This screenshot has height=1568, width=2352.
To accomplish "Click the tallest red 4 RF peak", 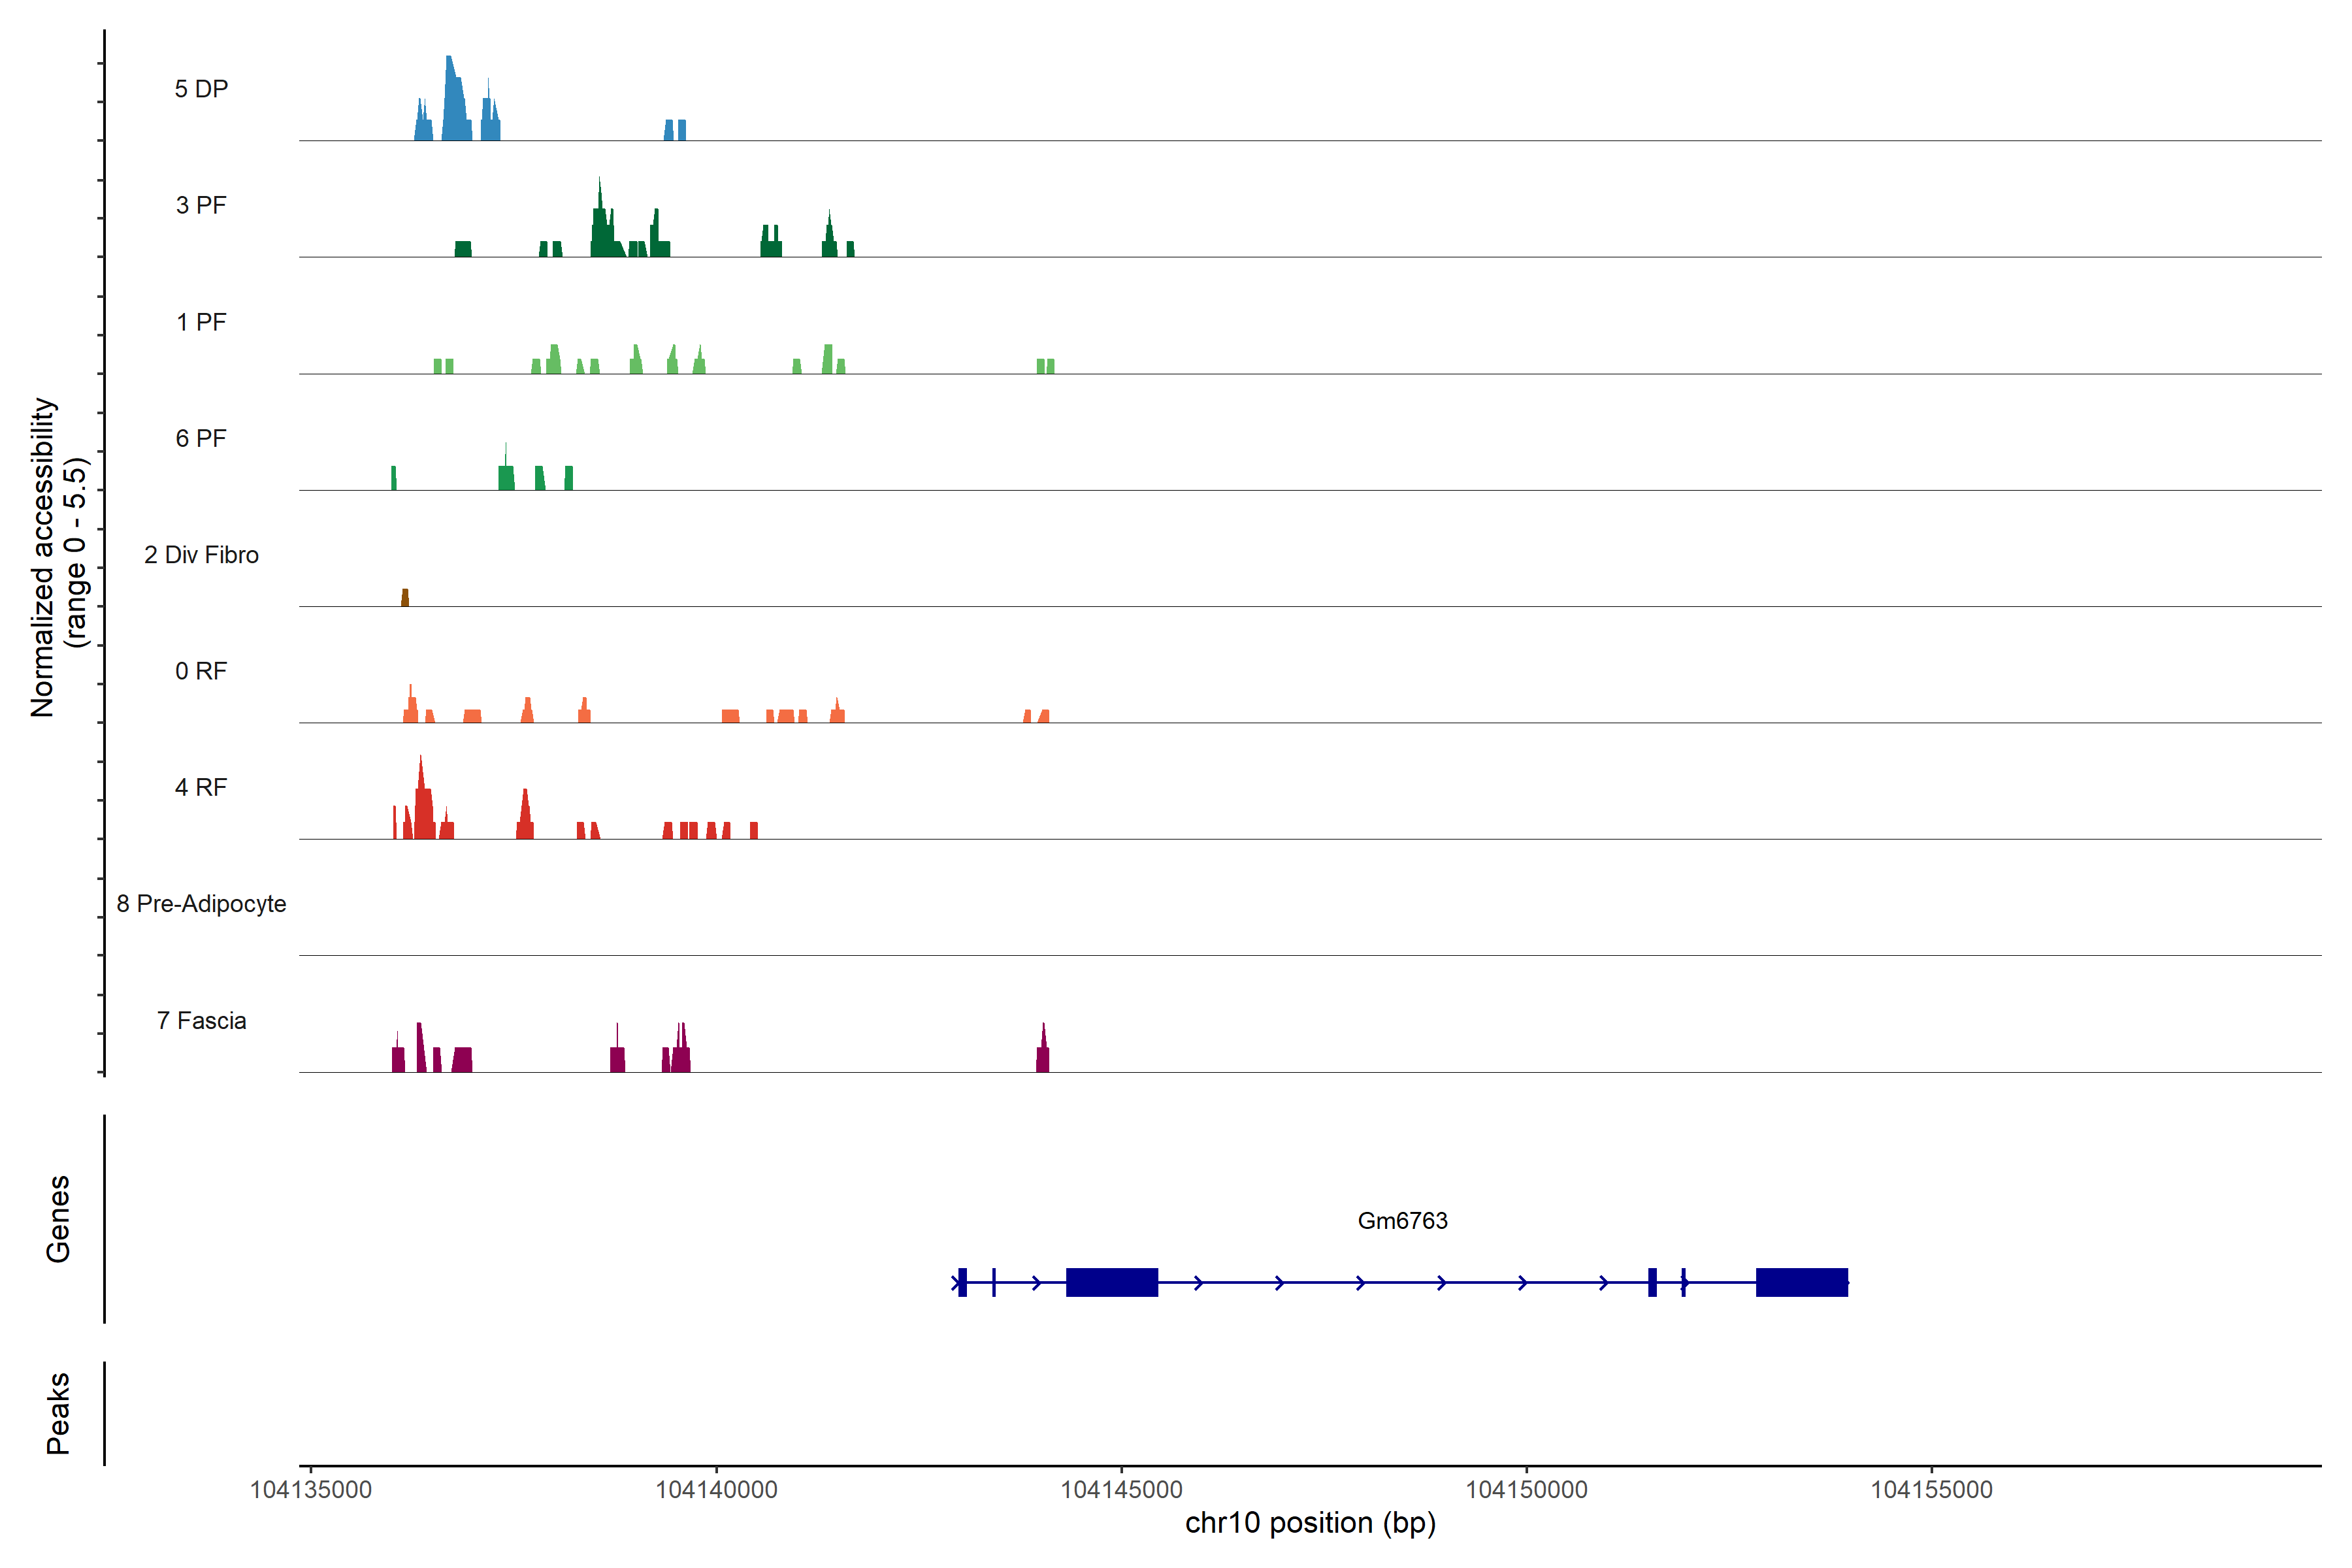I will (x=423, y=805).
